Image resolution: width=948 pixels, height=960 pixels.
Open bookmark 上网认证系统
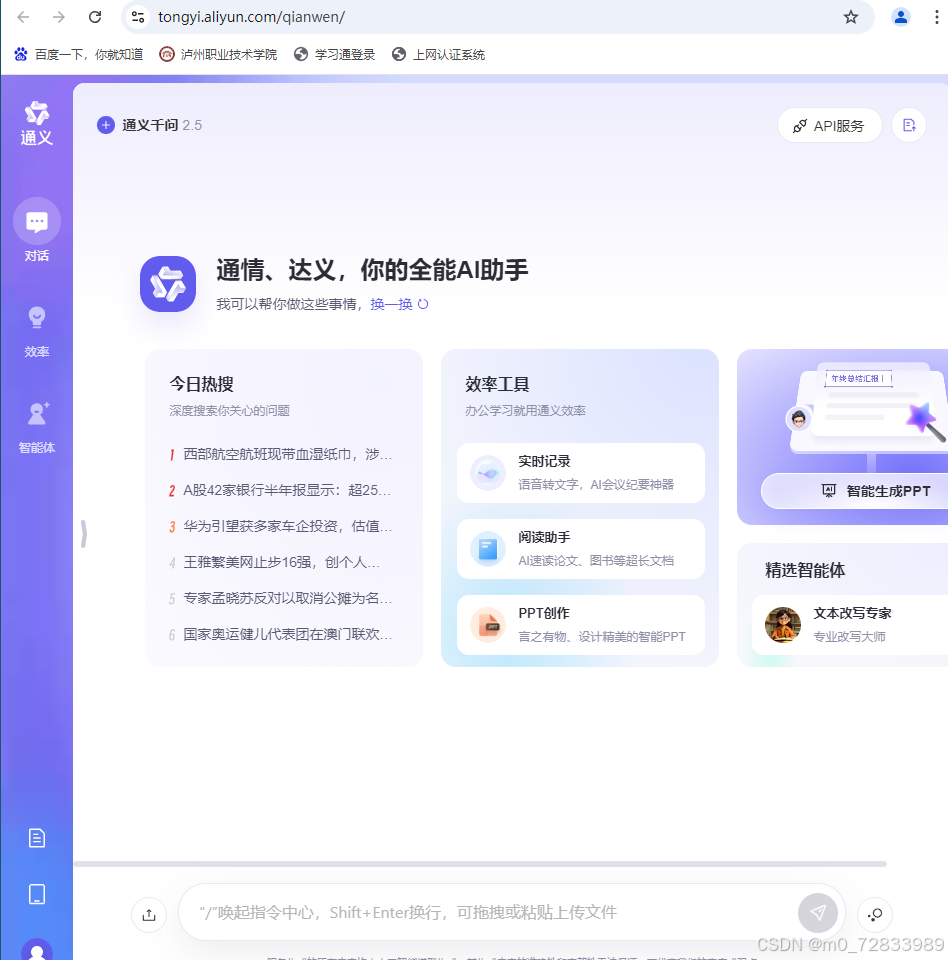pyautogui.click(x=438, y=54)
